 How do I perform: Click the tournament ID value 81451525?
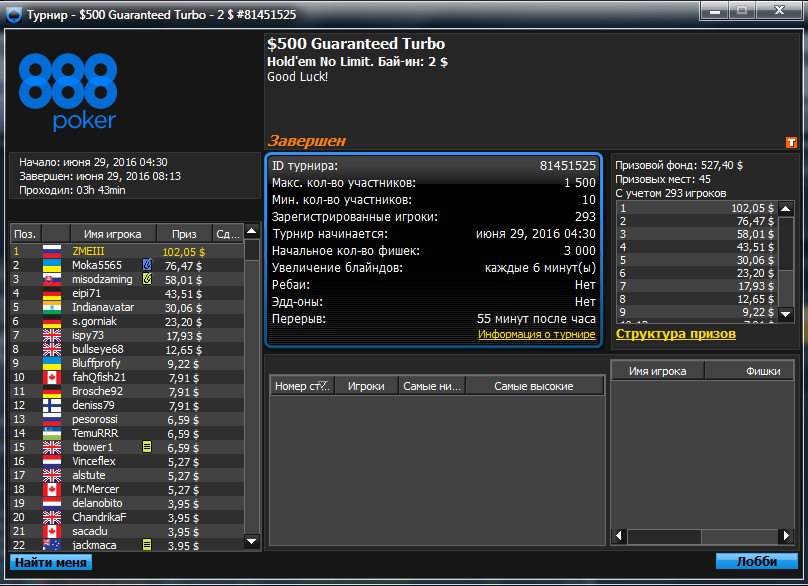pyautogui.click(x=567, y=165)
